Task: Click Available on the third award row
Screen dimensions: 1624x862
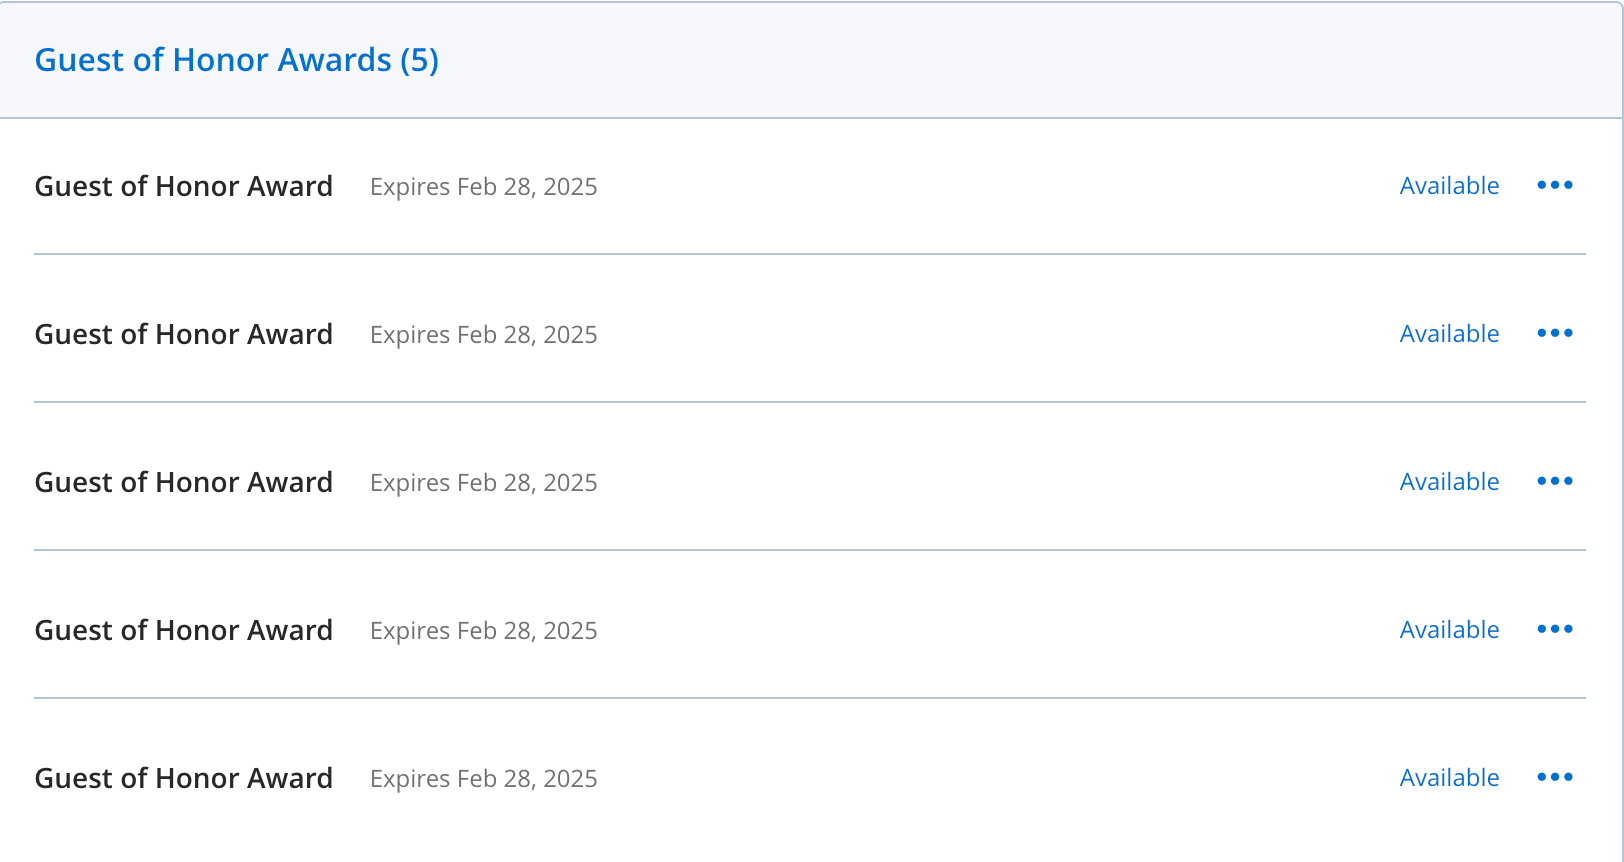Action: pos(1449,482)
